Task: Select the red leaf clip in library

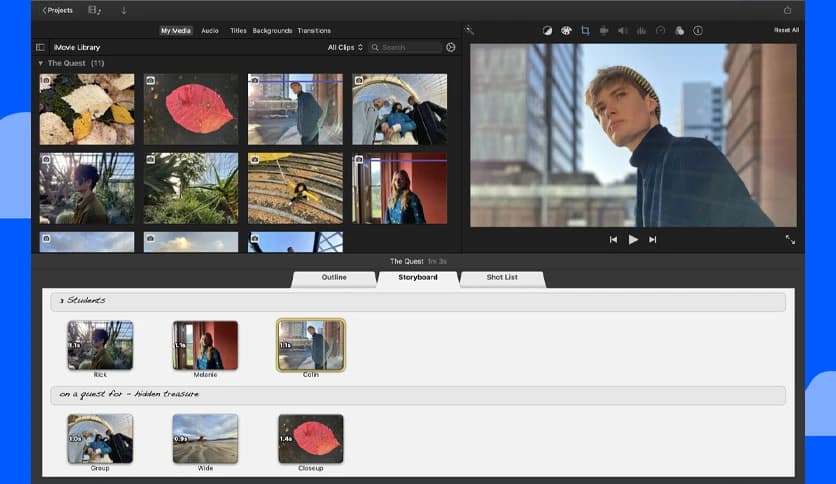Action: (x=191, y=109)
